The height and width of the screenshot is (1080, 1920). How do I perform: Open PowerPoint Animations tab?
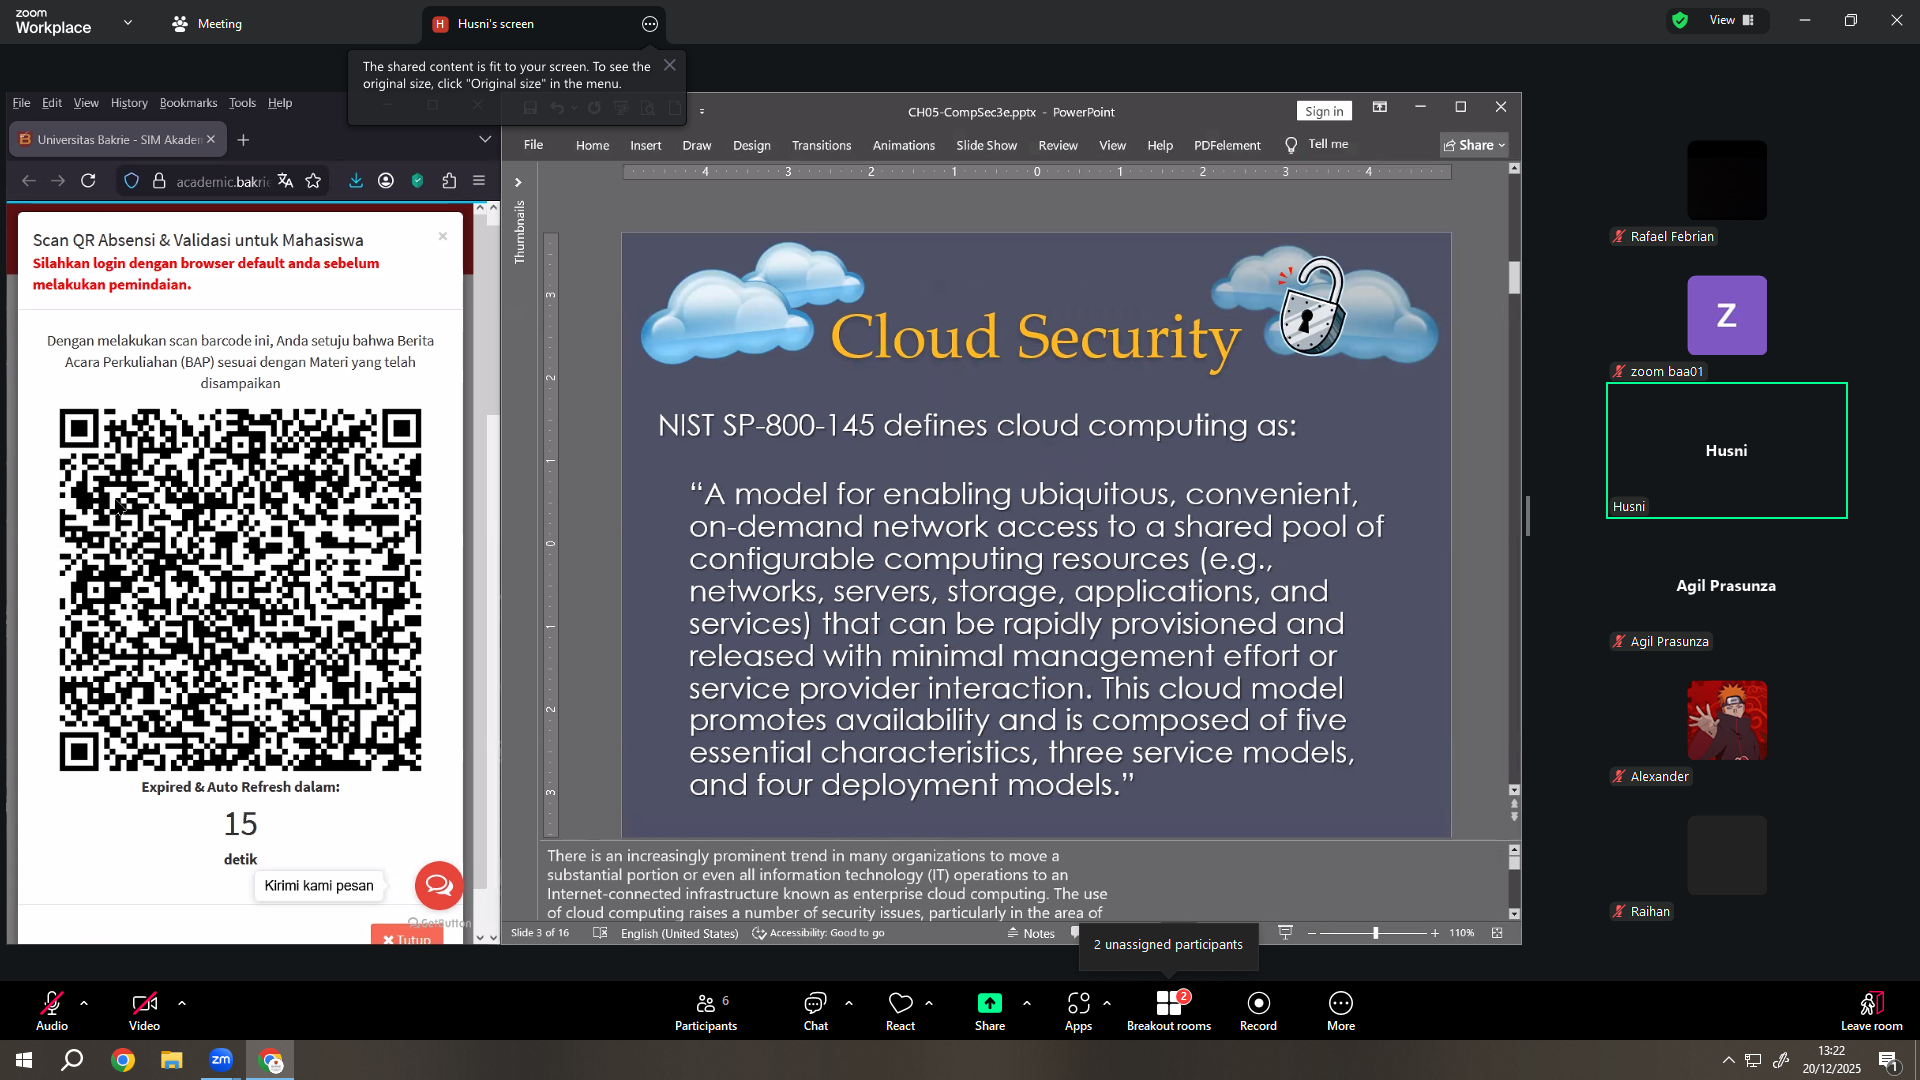903,145
